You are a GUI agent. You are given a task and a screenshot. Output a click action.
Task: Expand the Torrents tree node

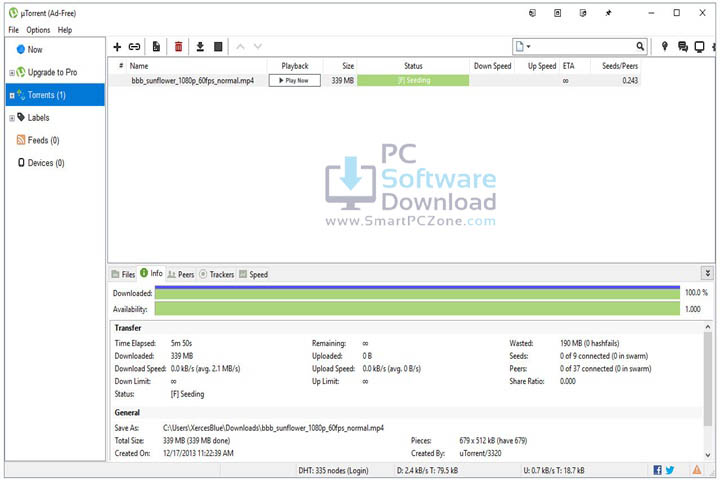(12, 96)
